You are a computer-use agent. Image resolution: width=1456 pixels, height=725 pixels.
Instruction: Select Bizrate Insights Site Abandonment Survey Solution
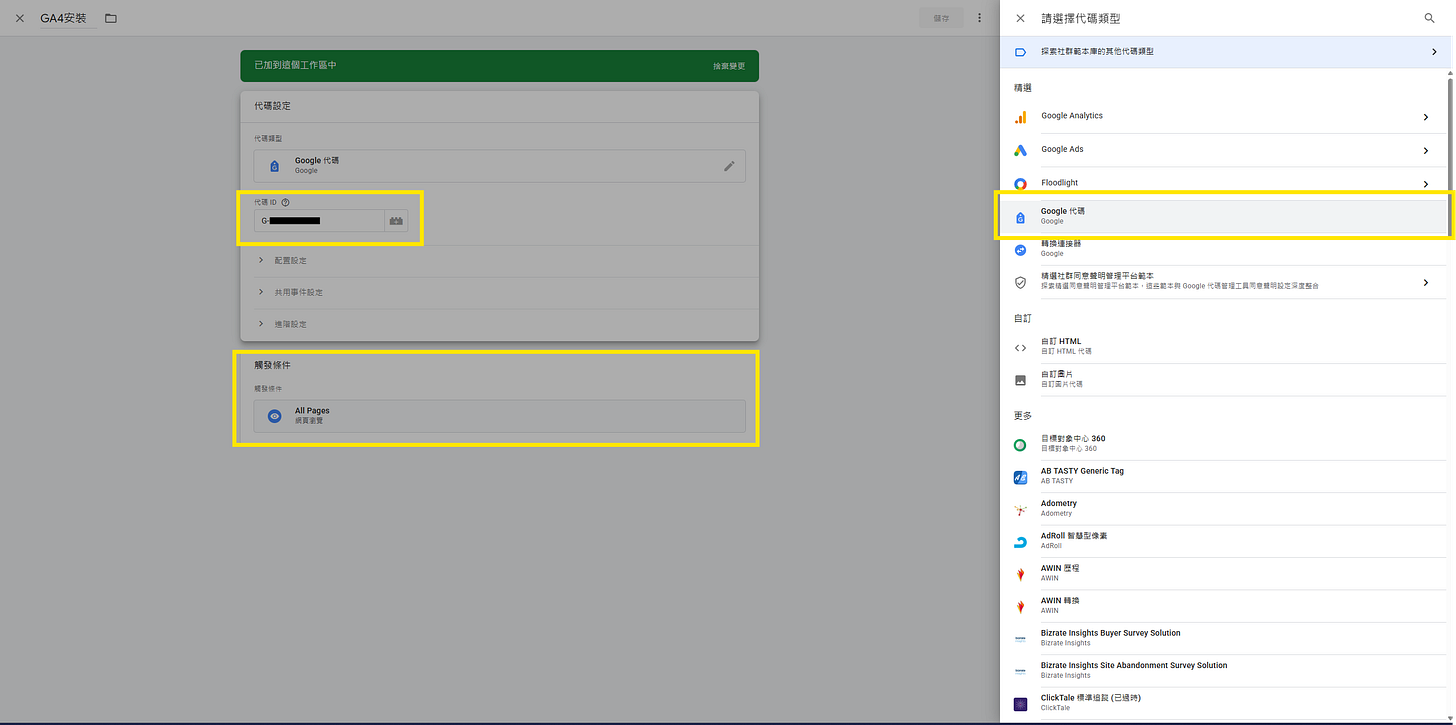click(x=1223, y=670)
